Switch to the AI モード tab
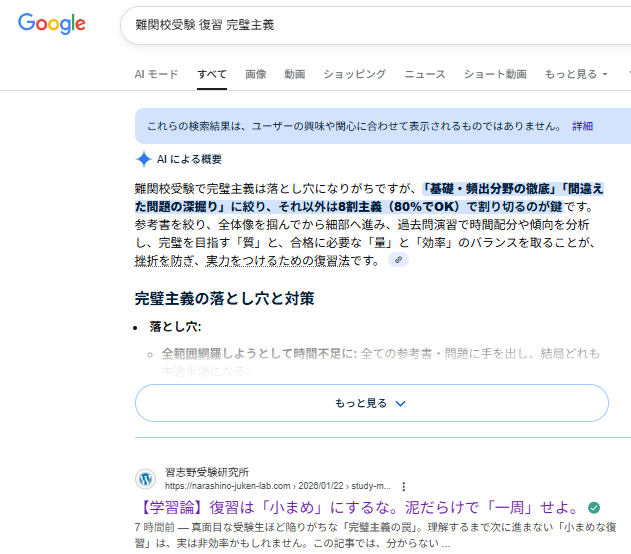Screen dimensions: 631x554 coord(157,74)
